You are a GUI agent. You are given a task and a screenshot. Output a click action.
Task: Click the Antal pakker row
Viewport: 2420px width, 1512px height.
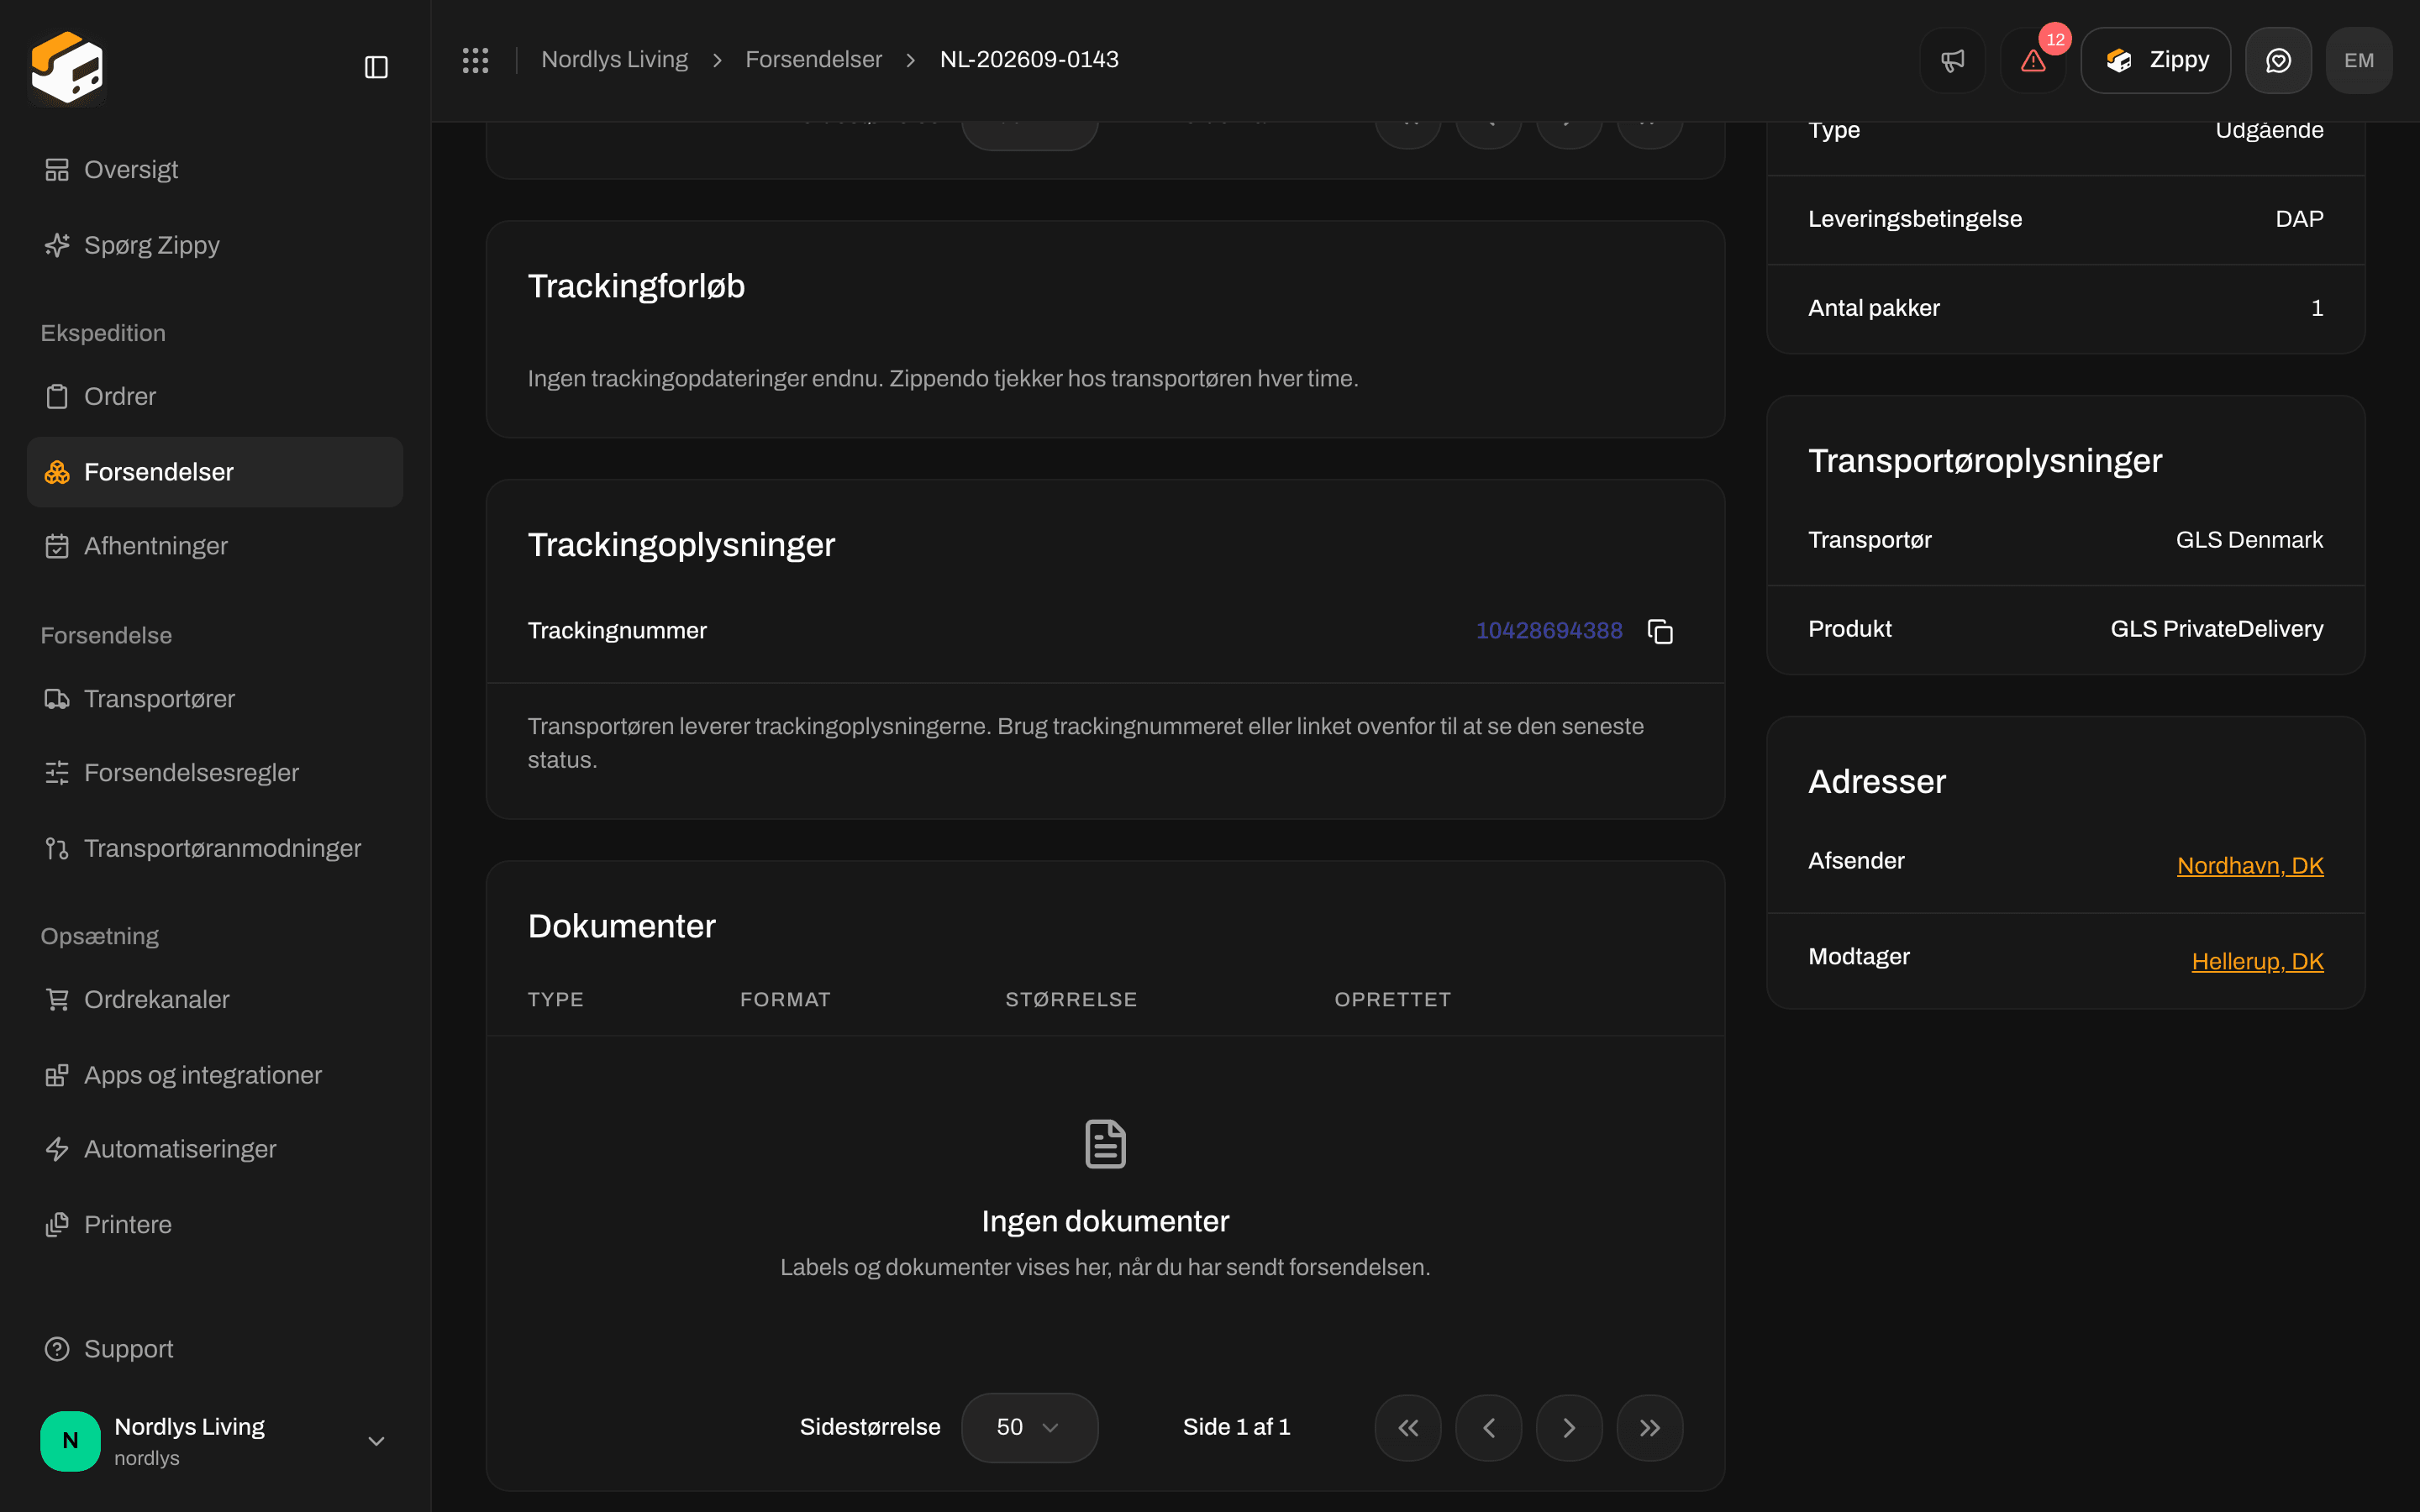click(2065, 308)
